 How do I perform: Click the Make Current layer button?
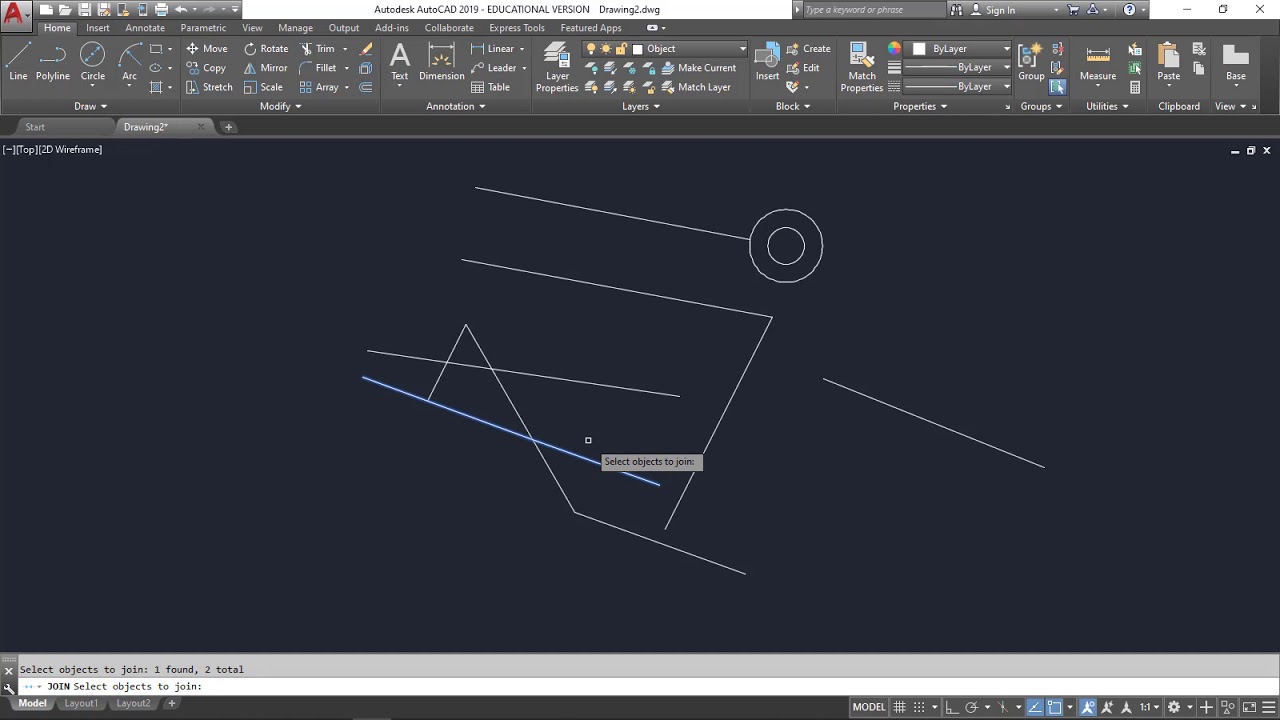pos(698,68)
